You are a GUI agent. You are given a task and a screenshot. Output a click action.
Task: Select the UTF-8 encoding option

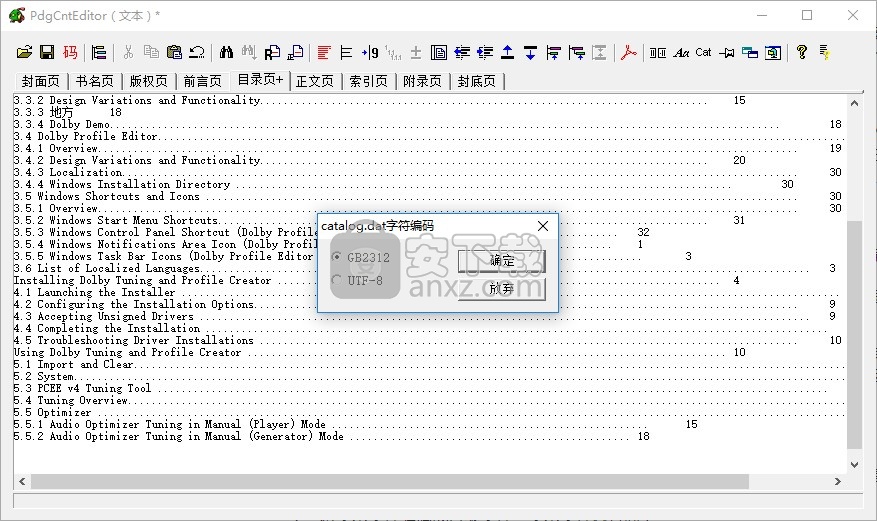(x=357, y=281)
